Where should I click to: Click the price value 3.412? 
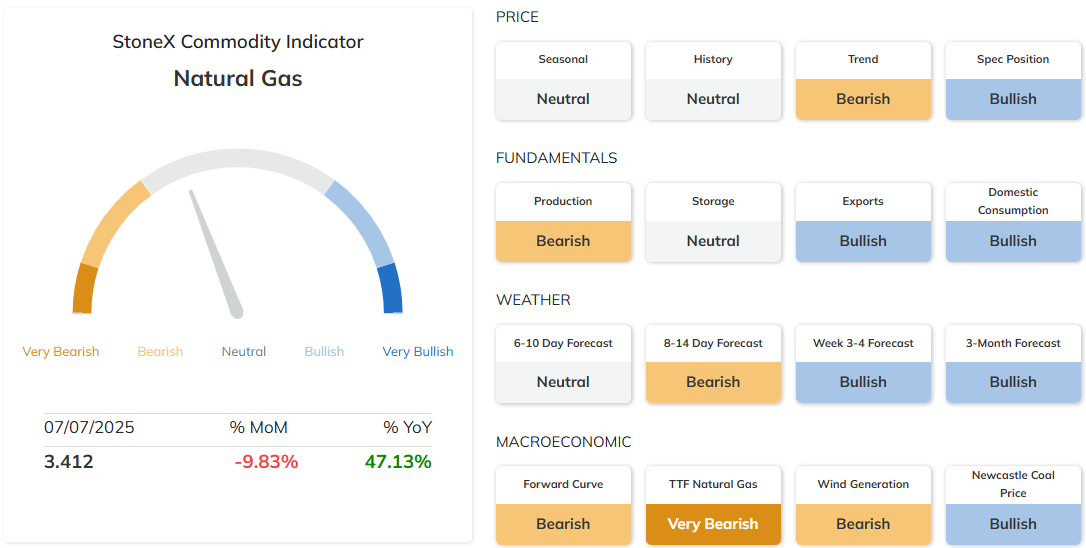69,461
